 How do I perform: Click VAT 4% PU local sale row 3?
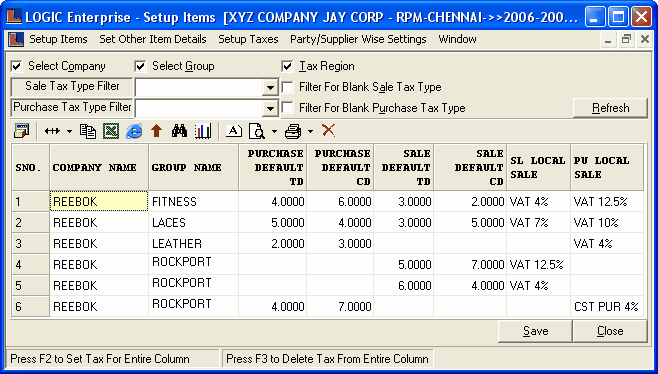607,243
